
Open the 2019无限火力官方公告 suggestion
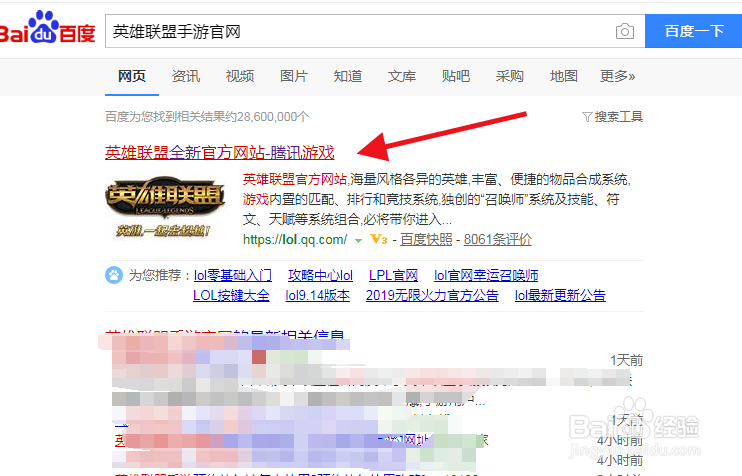click(x=432, y=295)
